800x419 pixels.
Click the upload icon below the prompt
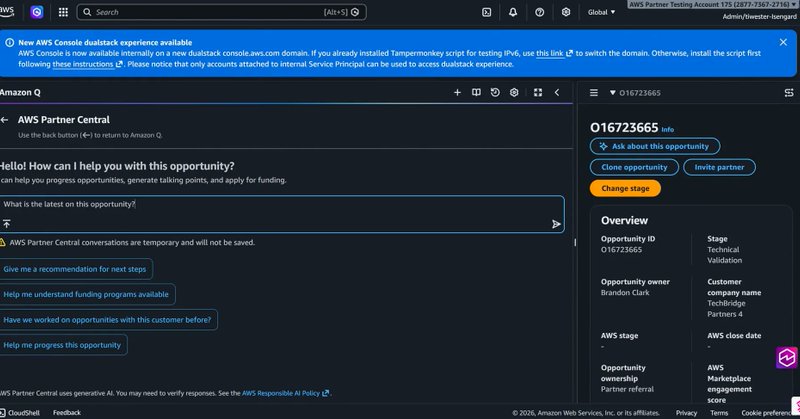point(6,224)
